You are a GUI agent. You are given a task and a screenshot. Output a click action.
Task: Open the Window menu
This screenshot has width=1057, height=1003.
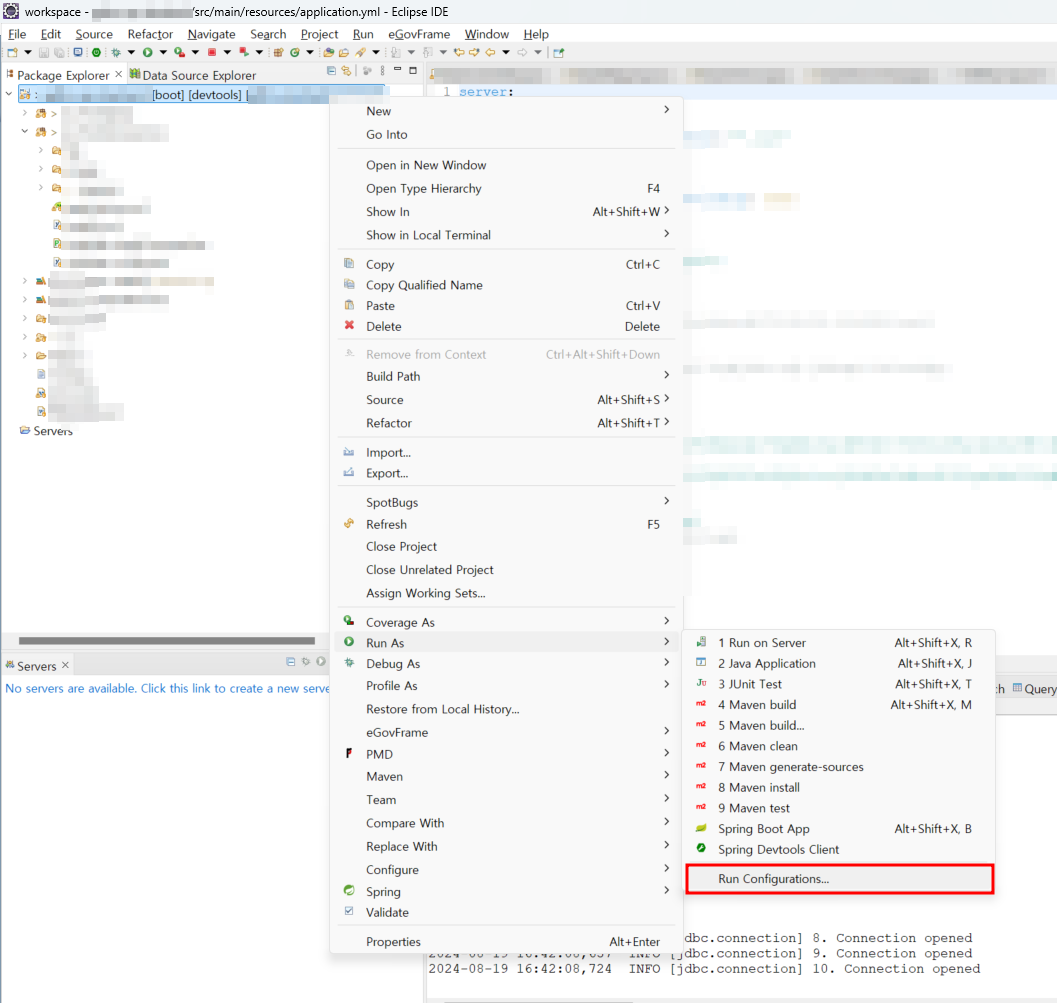[486, 34]
